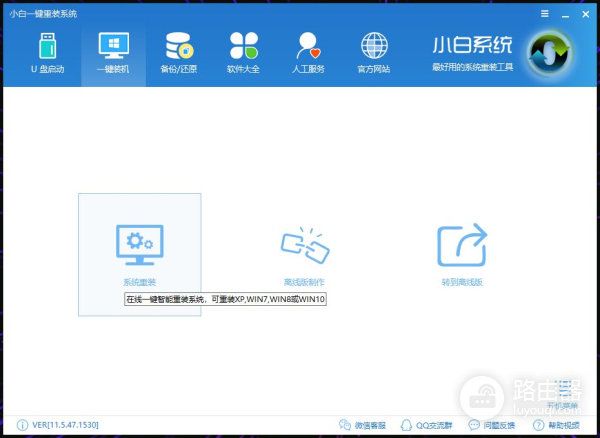Open the 人工服务 tab
This screenshot has width=600, height=438.
(308, 54)
